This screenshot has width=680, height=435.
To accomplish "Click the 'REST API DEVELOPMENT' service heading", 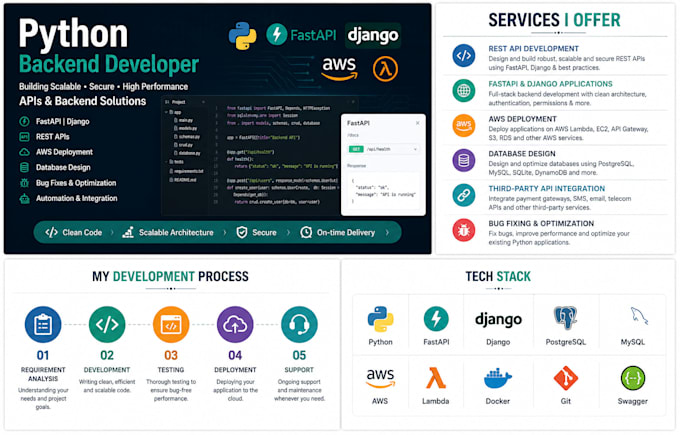I will (533, 49).
